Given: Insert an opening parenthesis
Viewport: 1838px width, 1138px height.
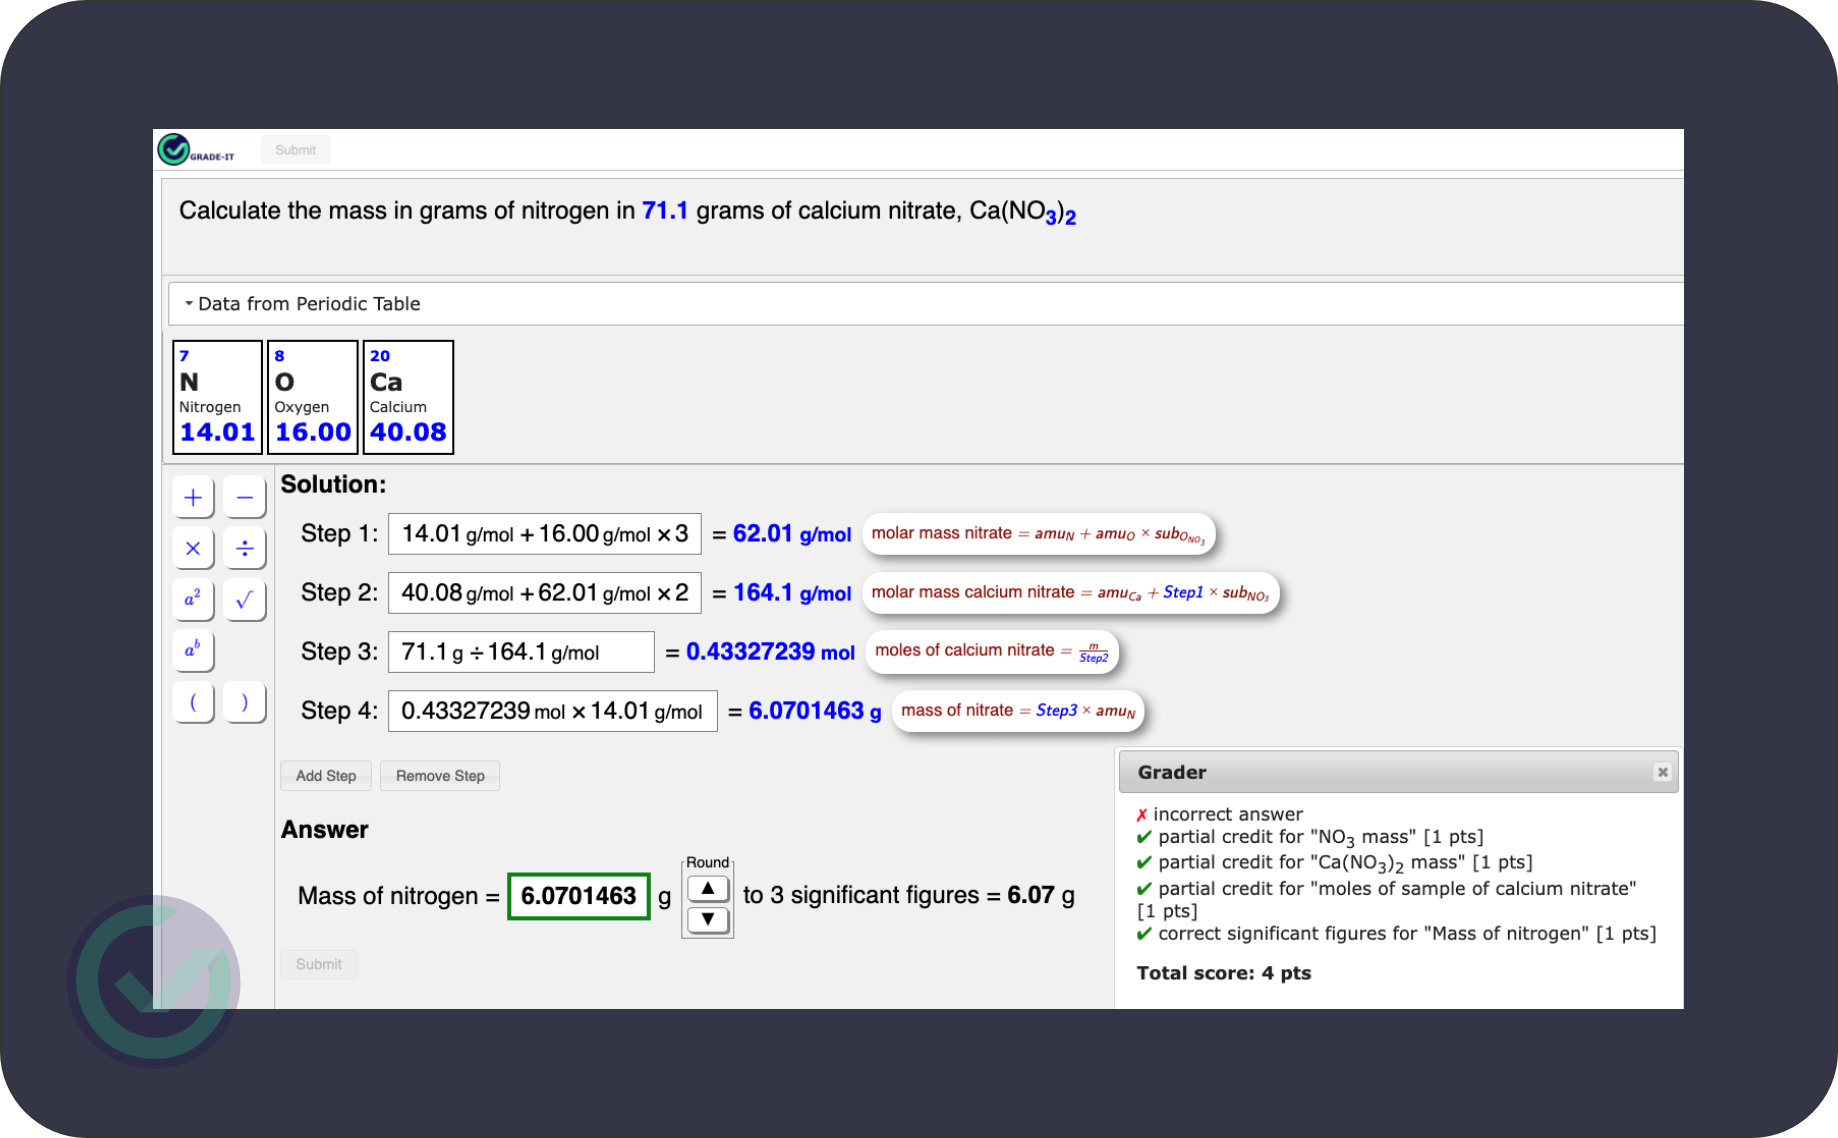Looking at the screenshot, I should coord(193,702).
